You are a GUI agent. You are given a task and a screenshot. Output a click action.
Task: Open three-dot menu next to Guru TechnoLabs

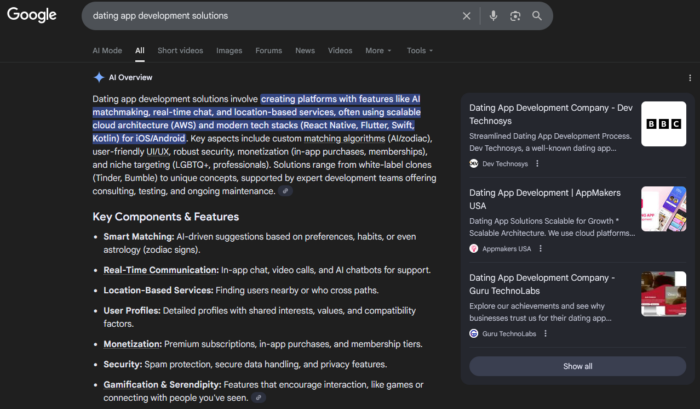pos(545,334)
